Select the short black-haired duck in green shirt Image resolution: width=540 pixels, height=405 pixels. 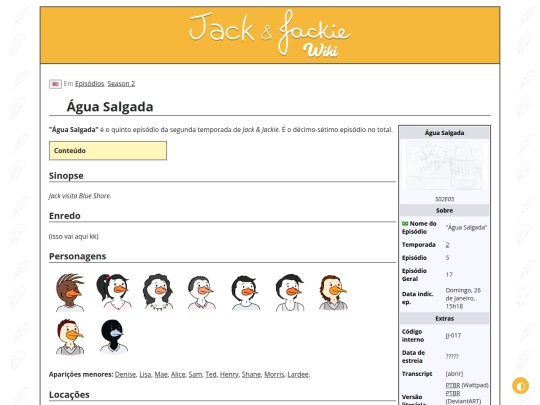coord(246,292)
